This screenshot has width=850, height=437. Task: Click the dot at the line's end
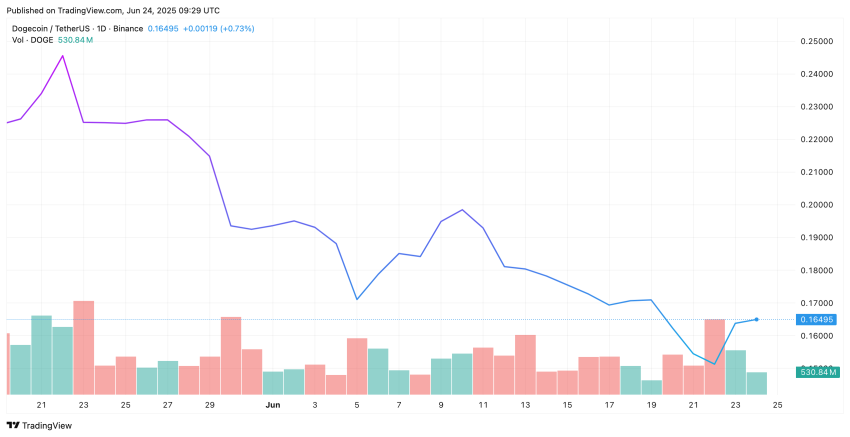click(756, 319)
